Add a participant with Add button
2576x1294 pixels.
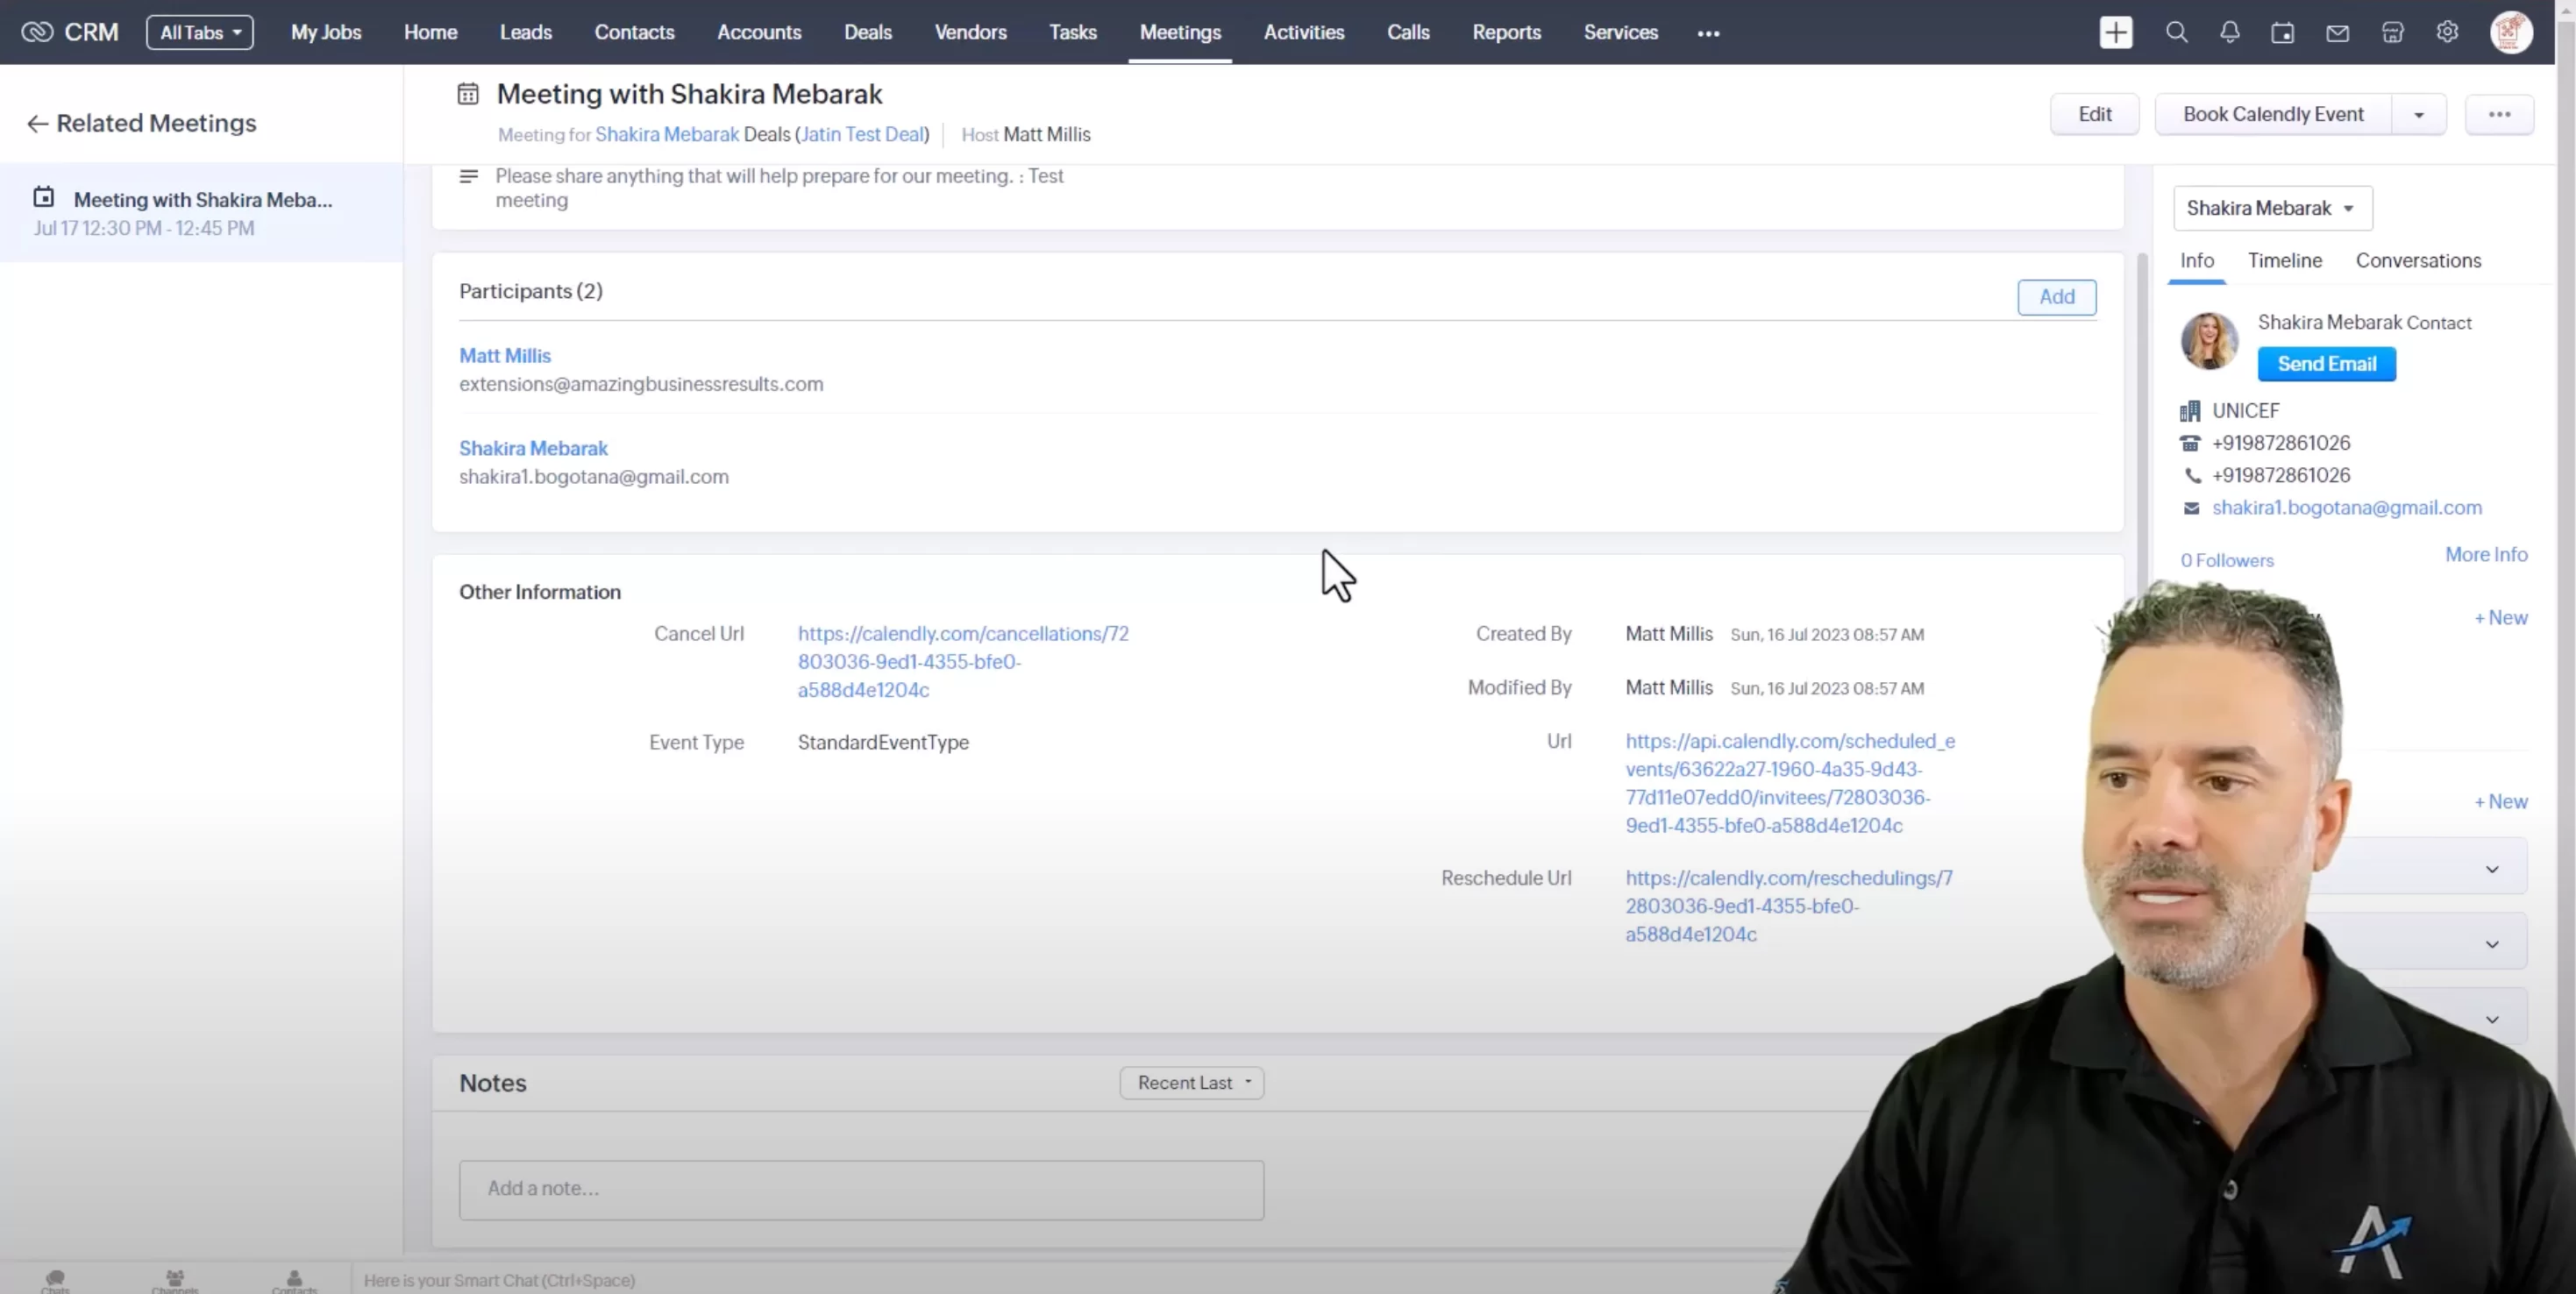pos(2056,297)
